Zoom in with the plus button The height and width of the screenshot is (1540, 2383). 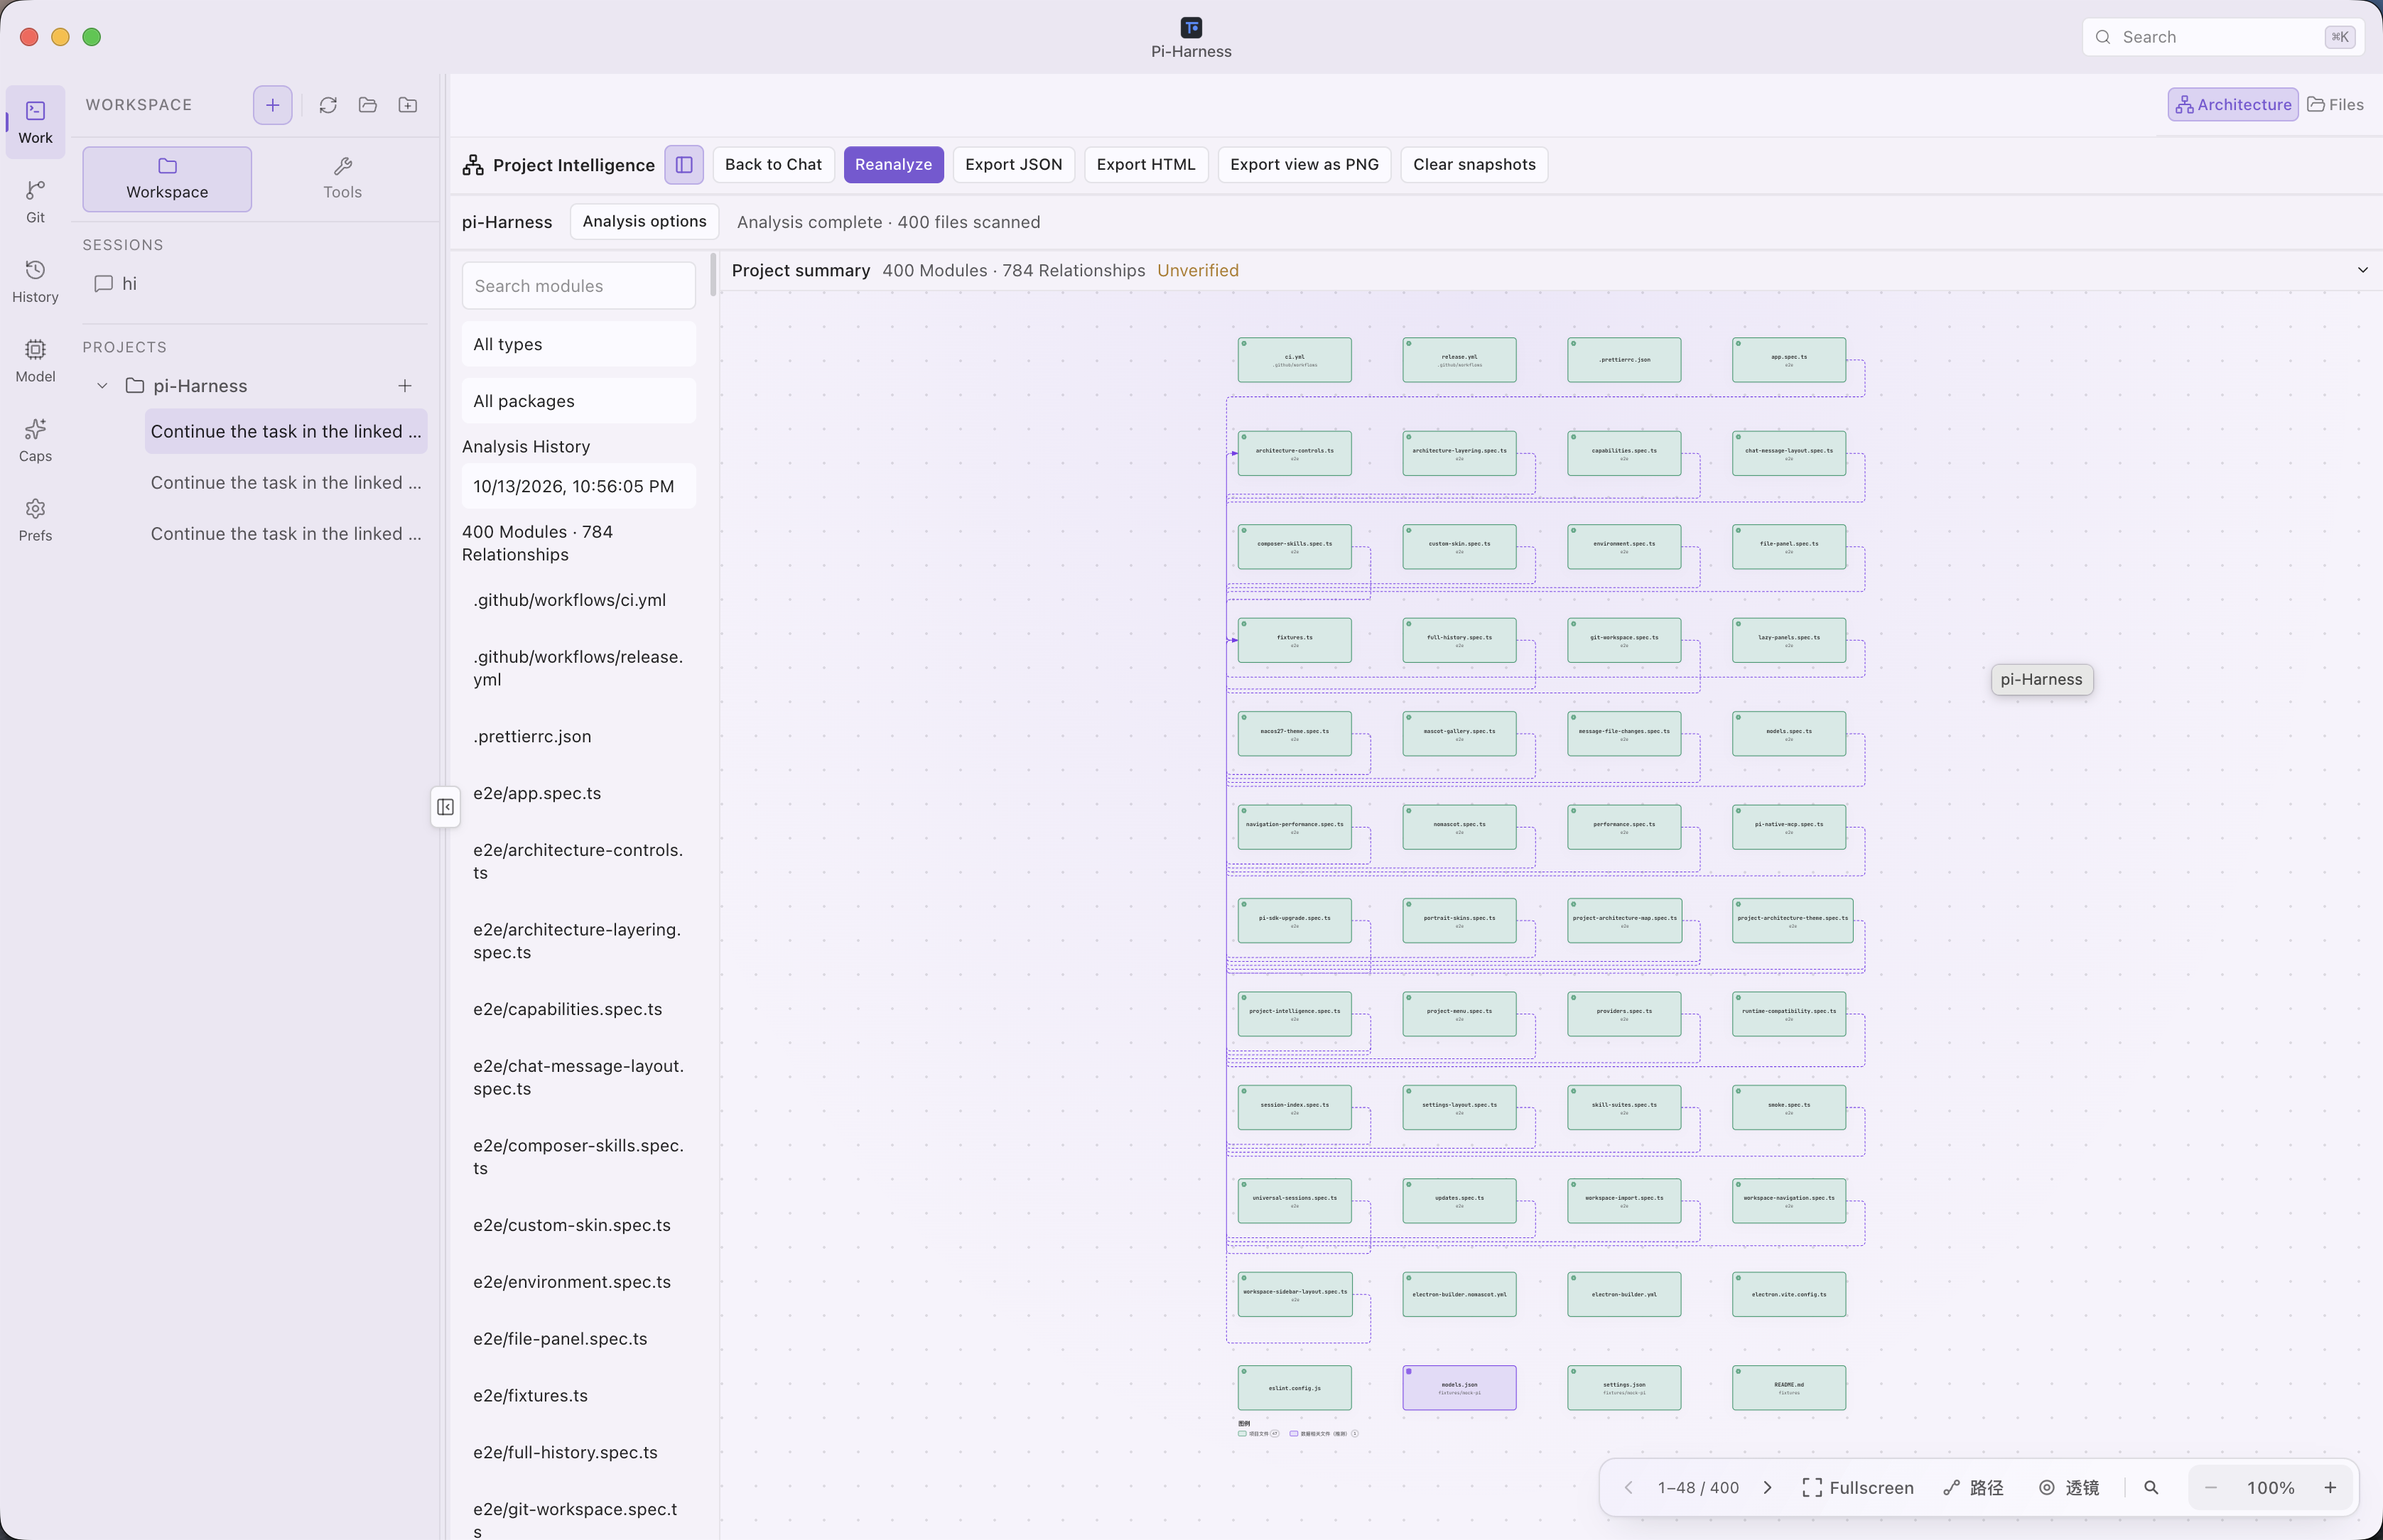2330,1488
